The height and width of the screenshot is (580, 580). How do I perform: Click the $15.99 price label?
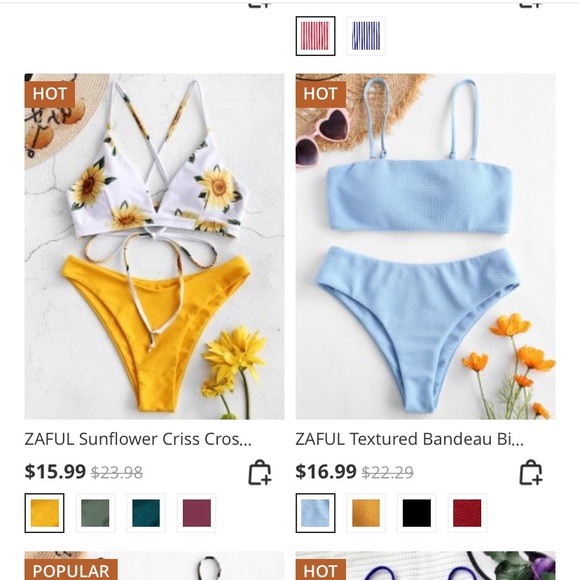pos(55,472)
